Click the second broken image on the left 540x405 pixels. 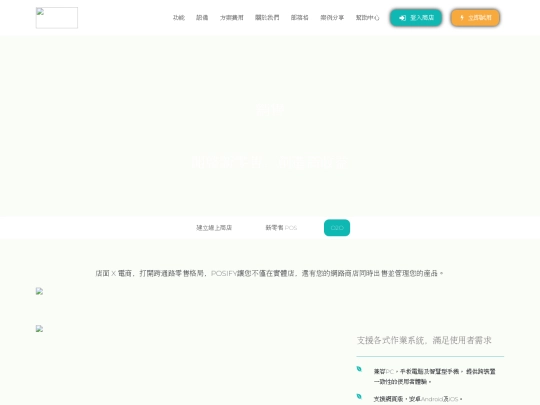(40, 329)
